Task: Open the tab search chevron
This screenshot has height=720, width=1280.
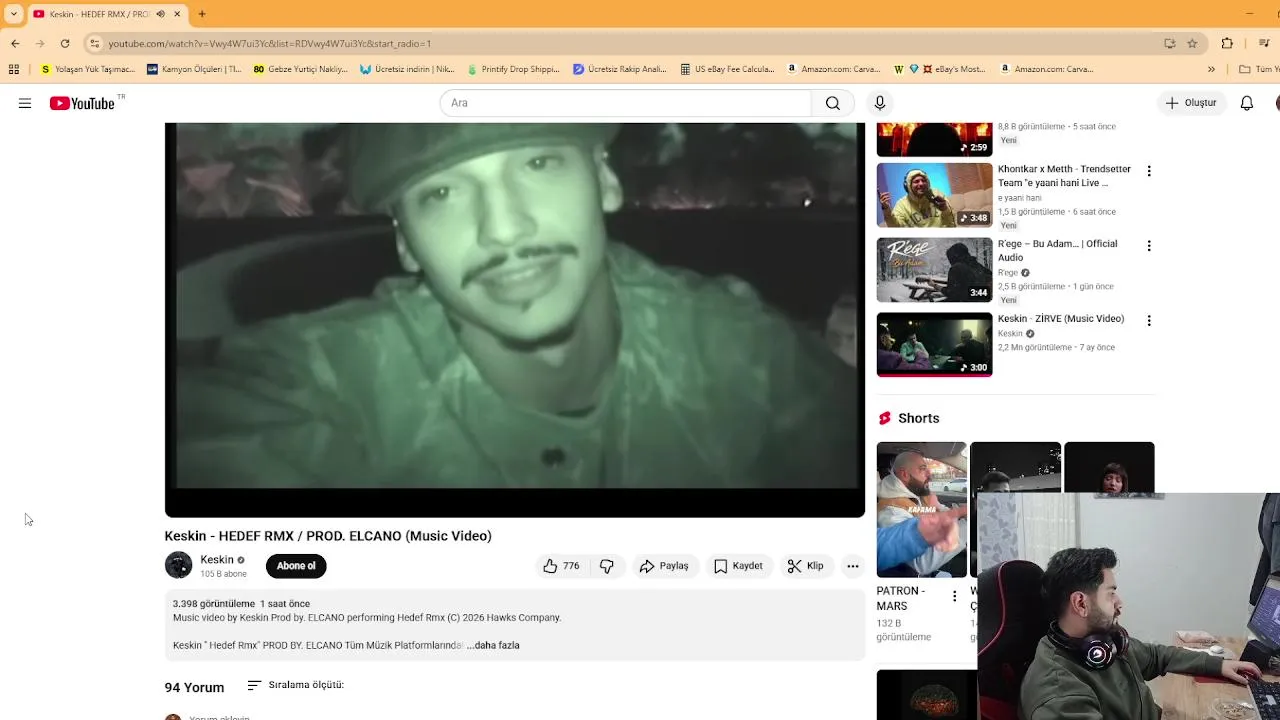Action: pyautogui.click(x=14, y=14)
